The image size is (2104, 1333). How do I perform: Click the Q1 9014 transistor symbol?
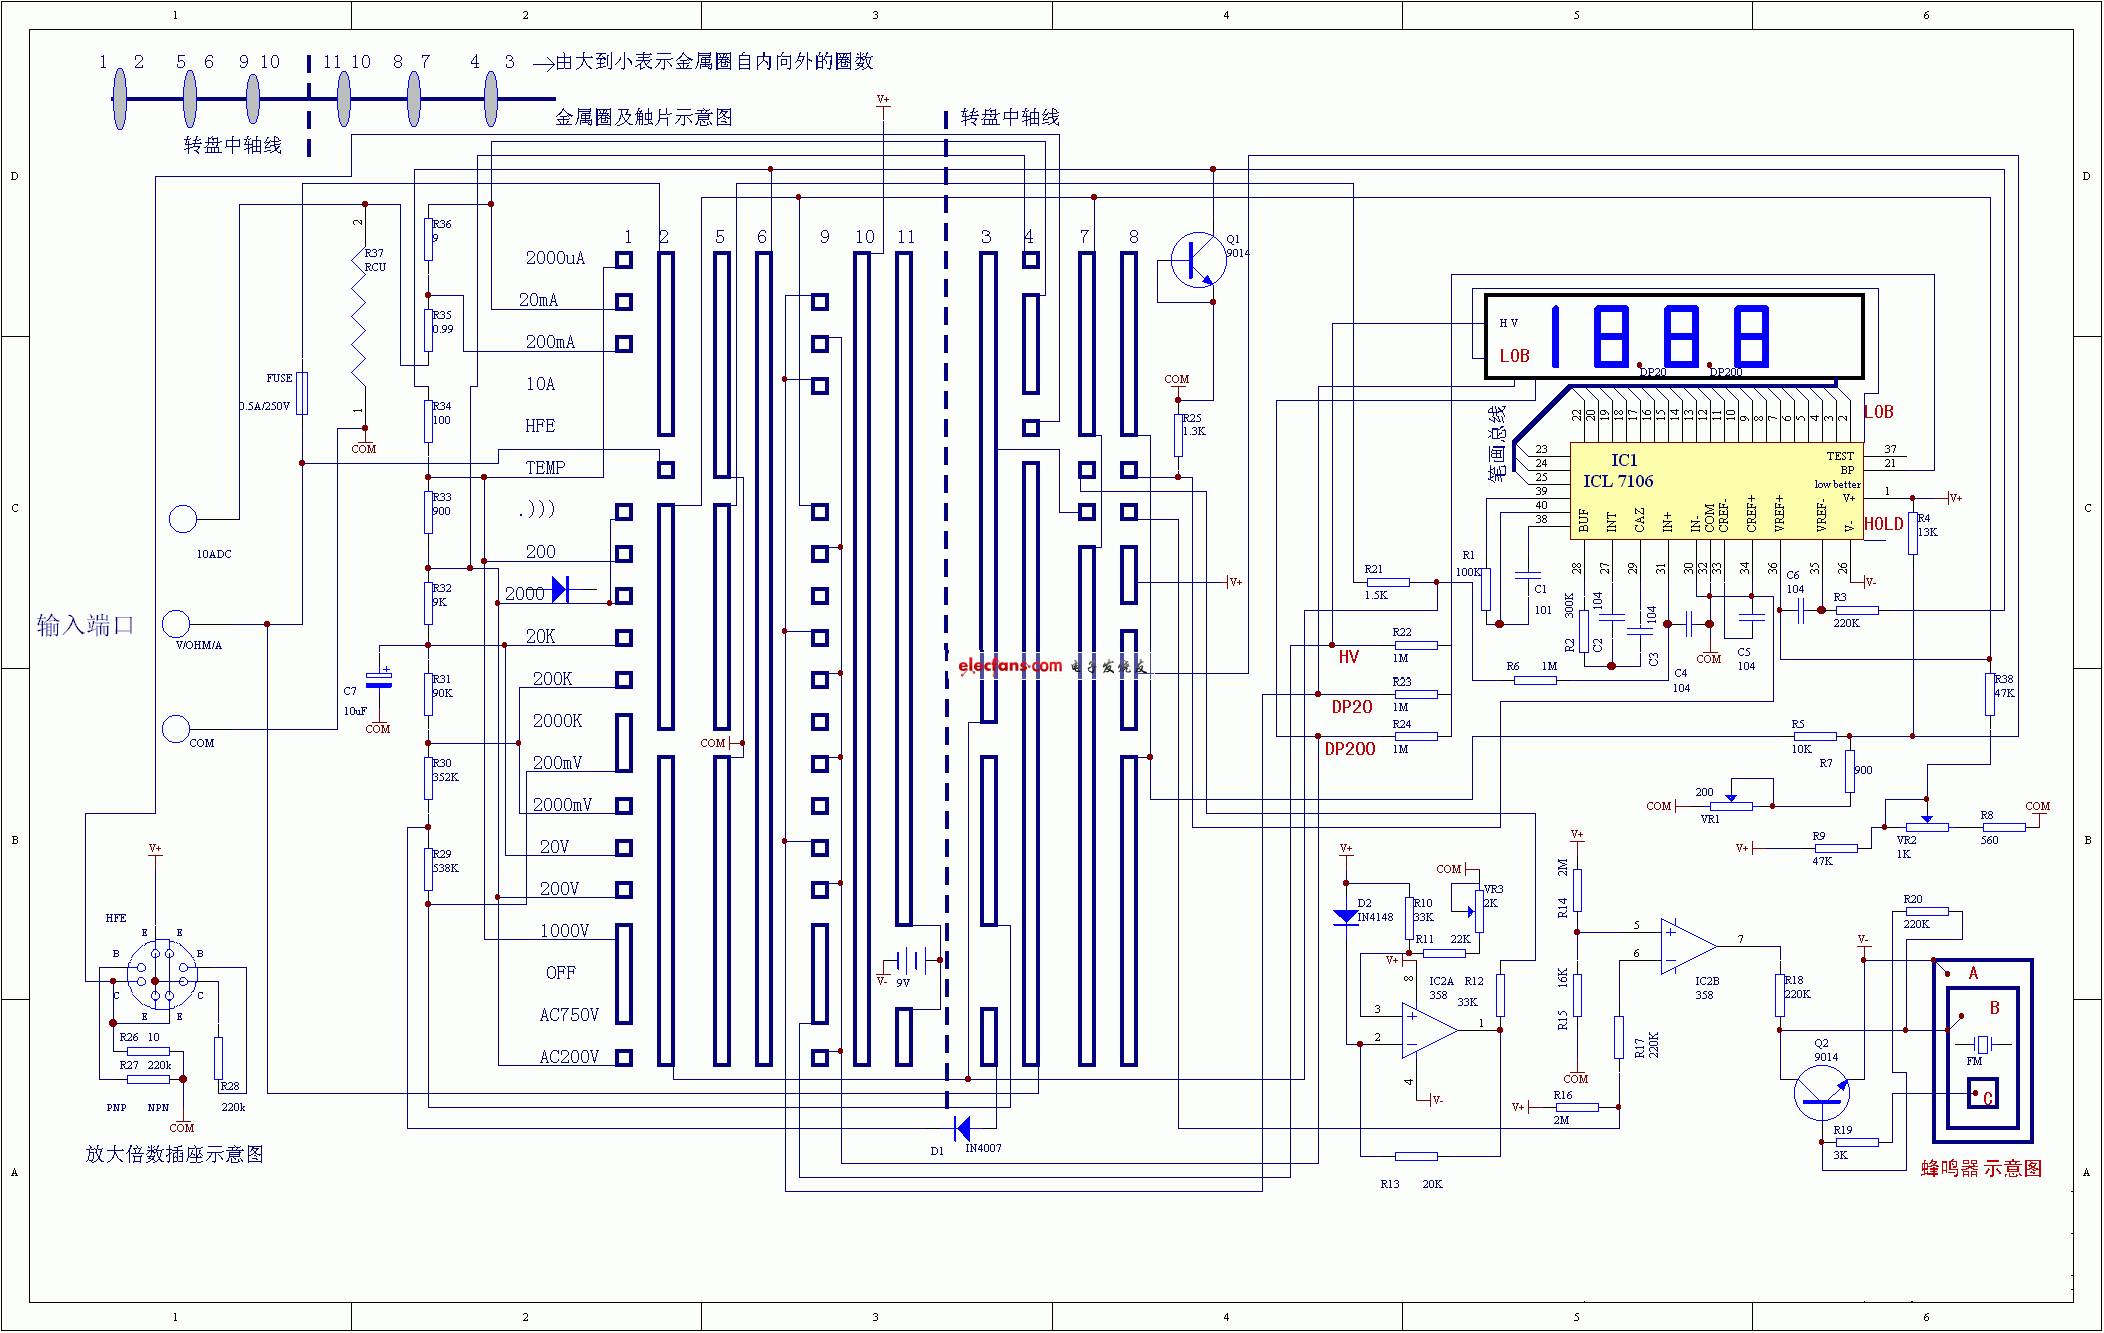click(1197, 260)
